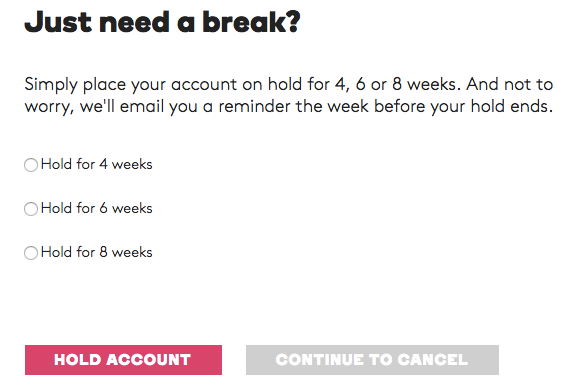Click the word "break" in the heading
The image size is (574, 386).
coord(245,22)
